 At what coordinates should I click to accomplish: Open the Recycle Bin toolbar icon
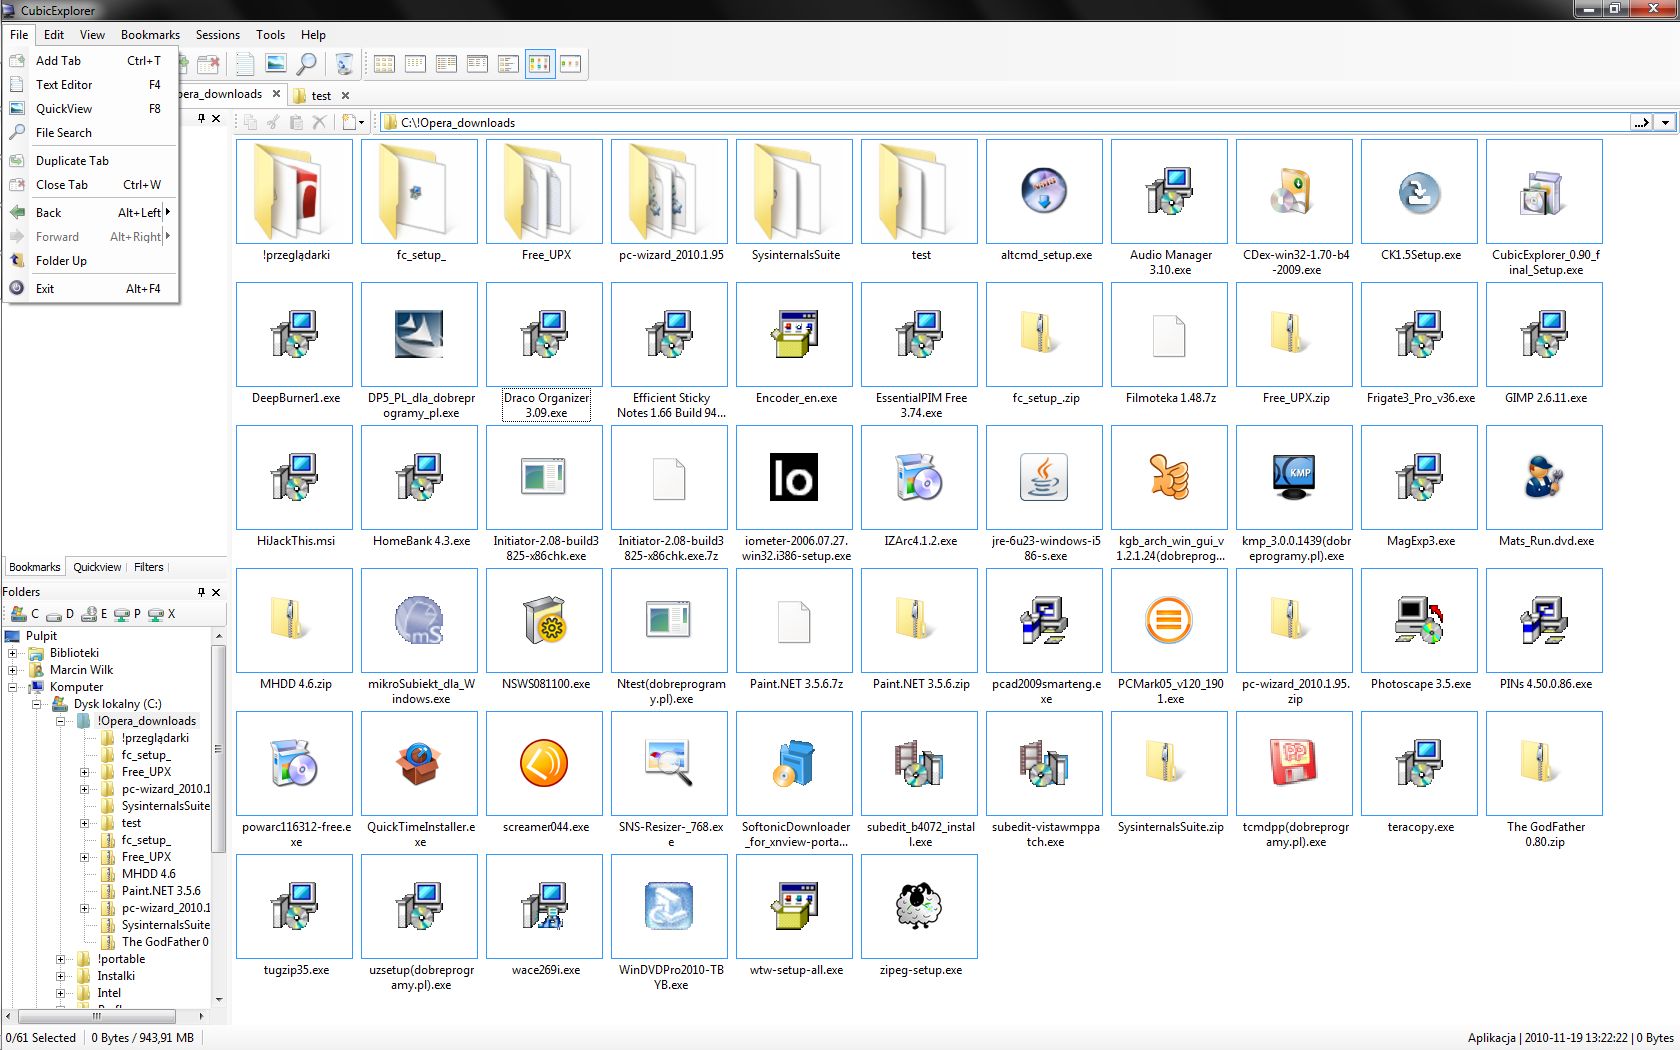tap(344, 64)
